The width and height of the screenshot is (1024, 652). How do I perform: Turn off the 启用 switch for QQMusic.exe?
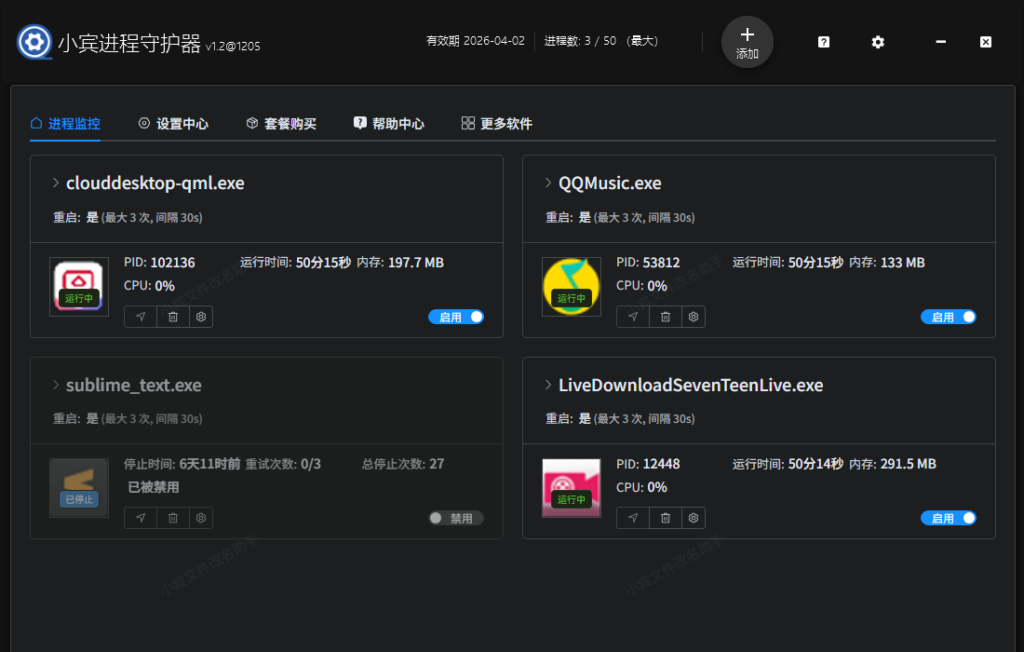click(x=948, y=316)
